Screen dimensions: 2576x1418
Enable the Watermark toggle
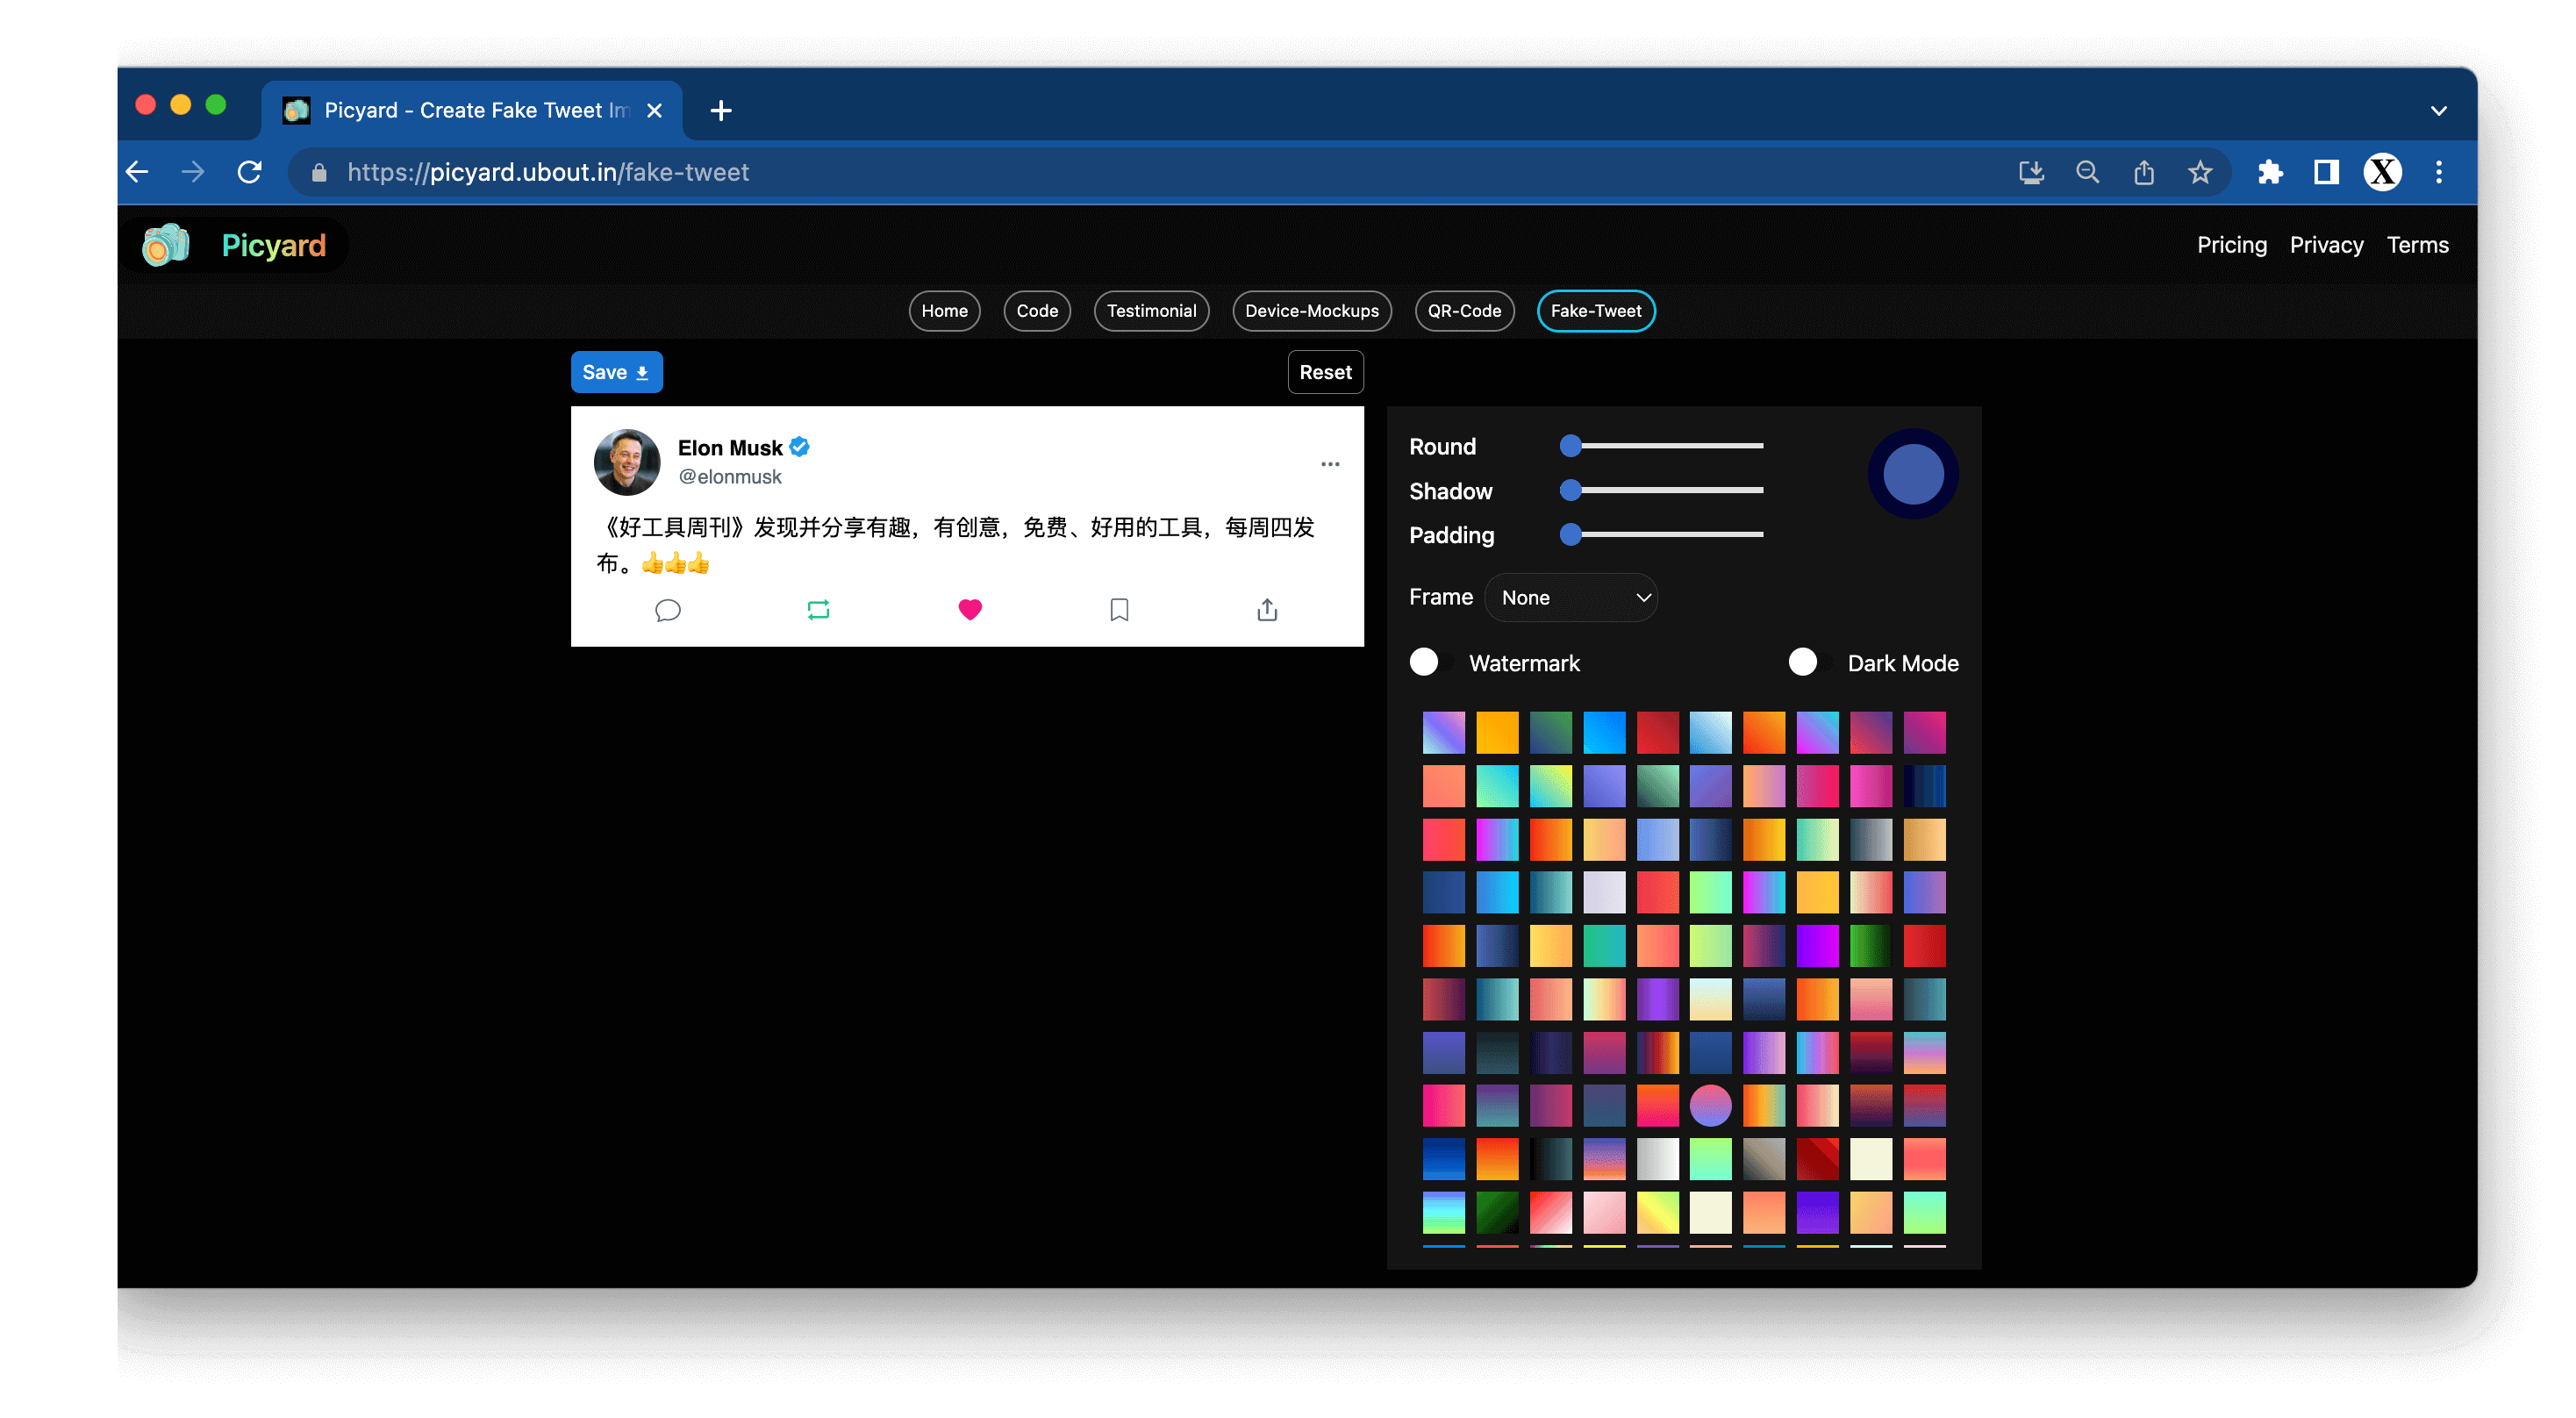(x=1430, y=662)
